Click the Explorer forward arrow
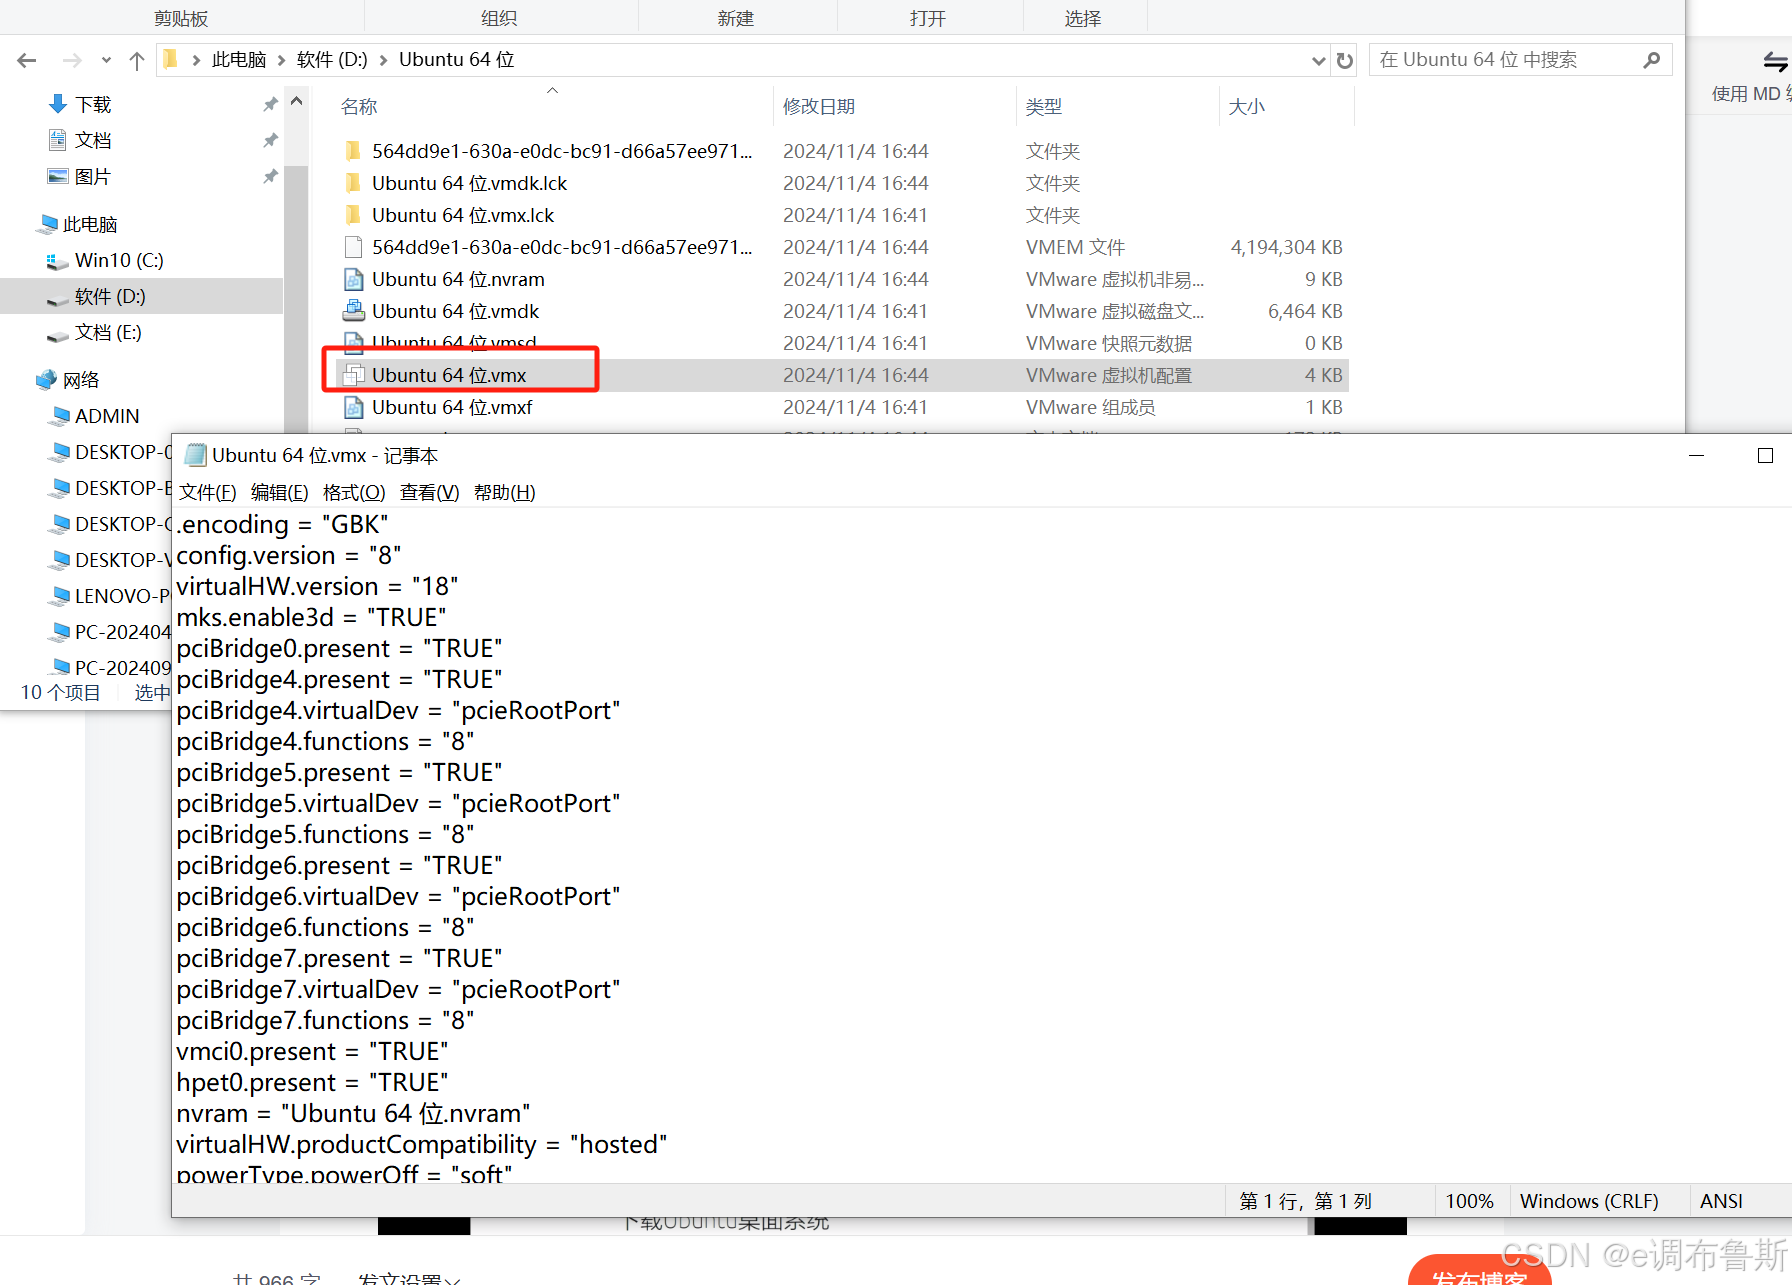 click(72, 60)
